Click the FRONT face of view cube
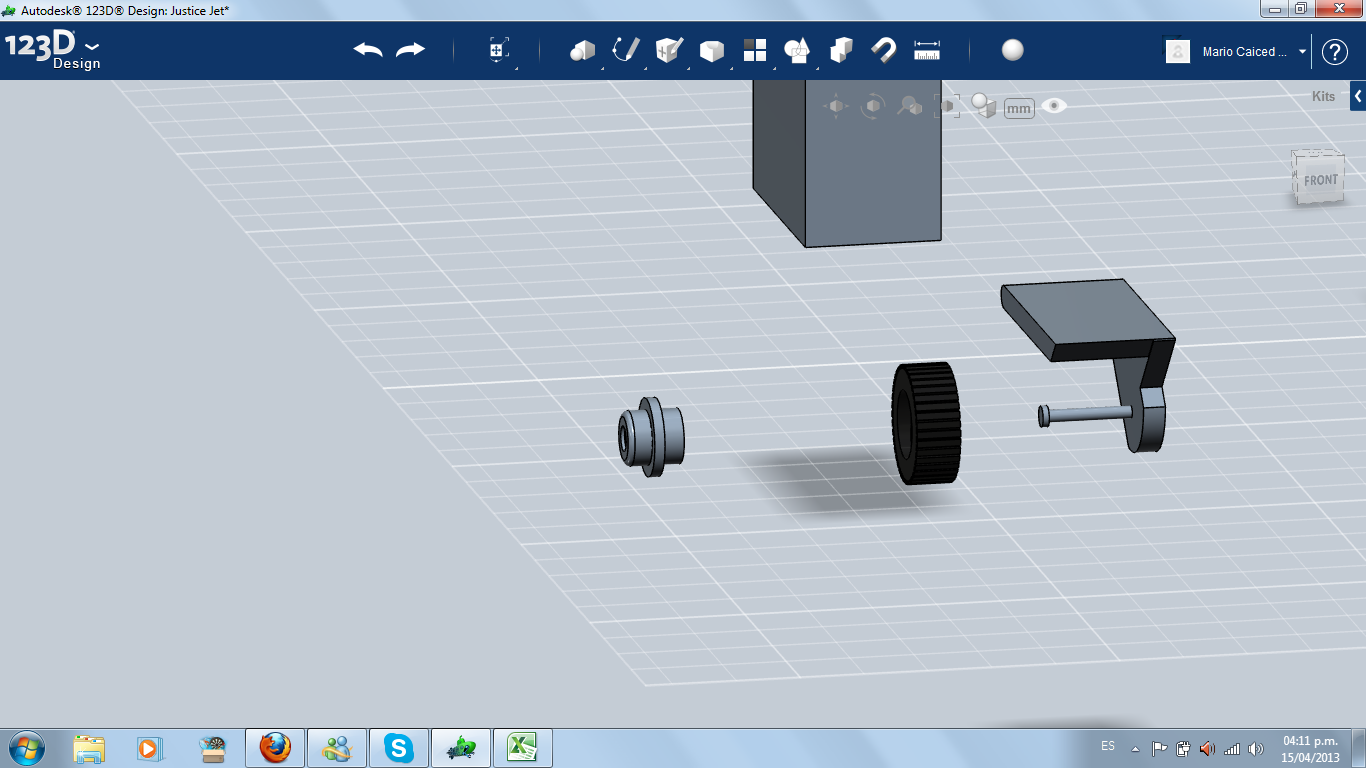Viewport: 1366px width, 768px height. click(x=1320, y=180)
